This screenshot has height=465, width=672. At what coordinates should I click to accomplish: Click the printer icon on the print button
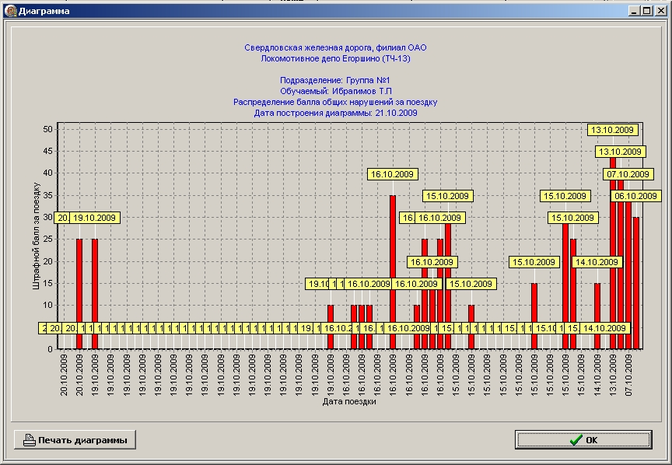pos(30,440)
